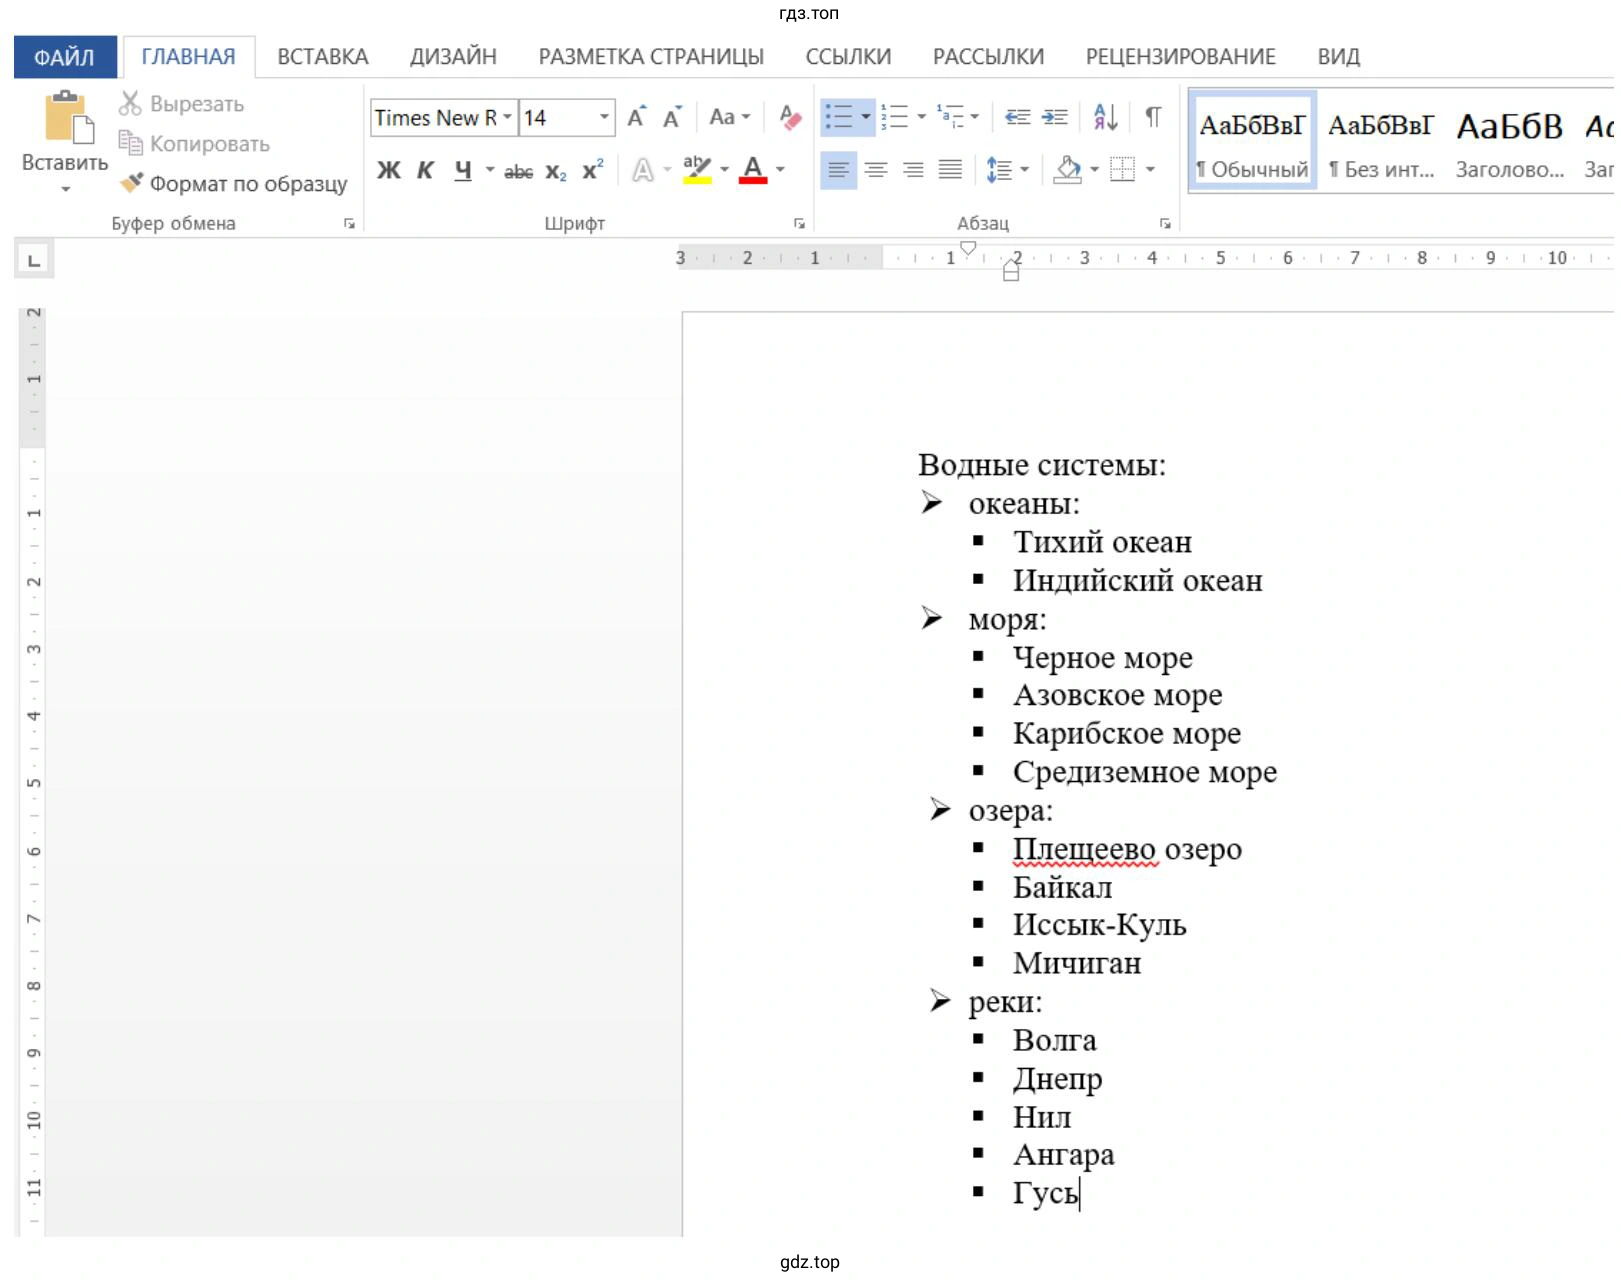Open the font name dropdown arrow
The height and width of the screenshot is (1282, 1621).
click(x=507, y=118)
